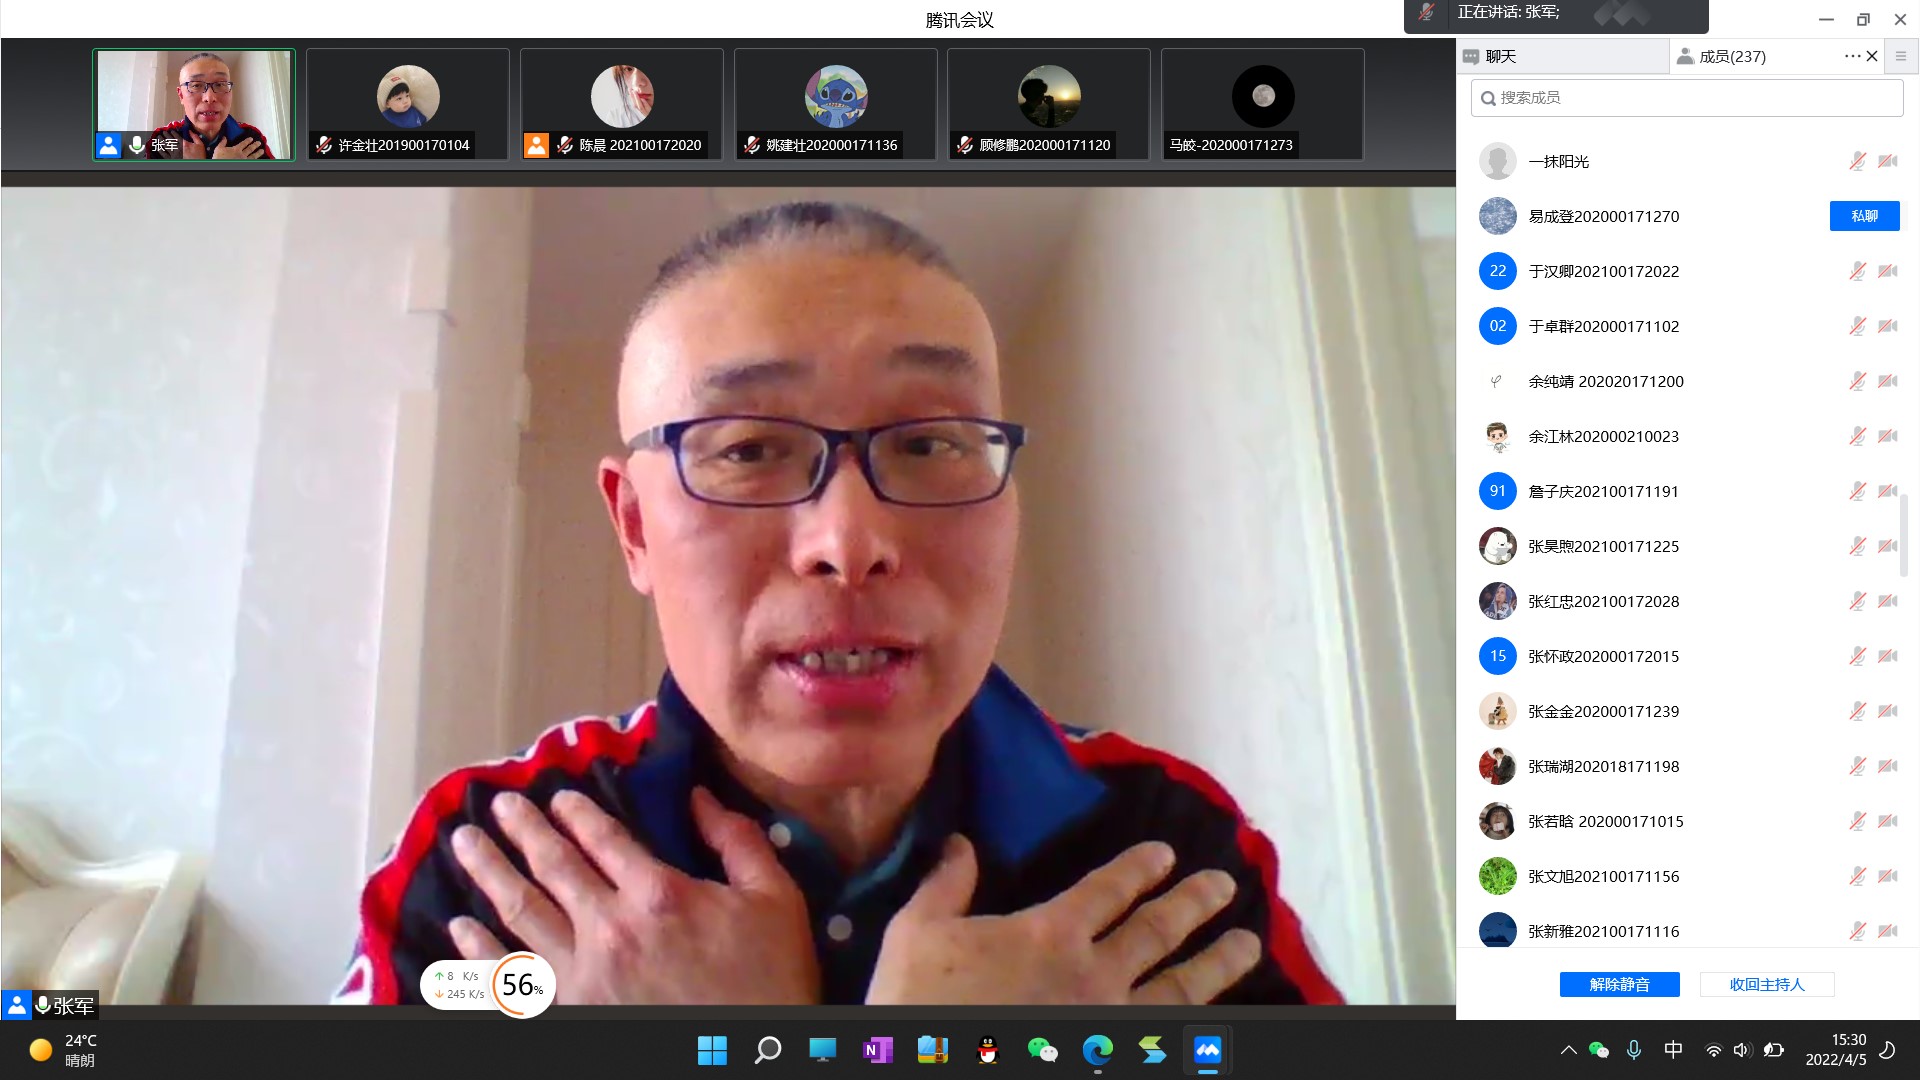The width and height of the screenshot is (1920, 1080).
Task: Switch to the 聊天 chat tab
Action: point(1500,57)
